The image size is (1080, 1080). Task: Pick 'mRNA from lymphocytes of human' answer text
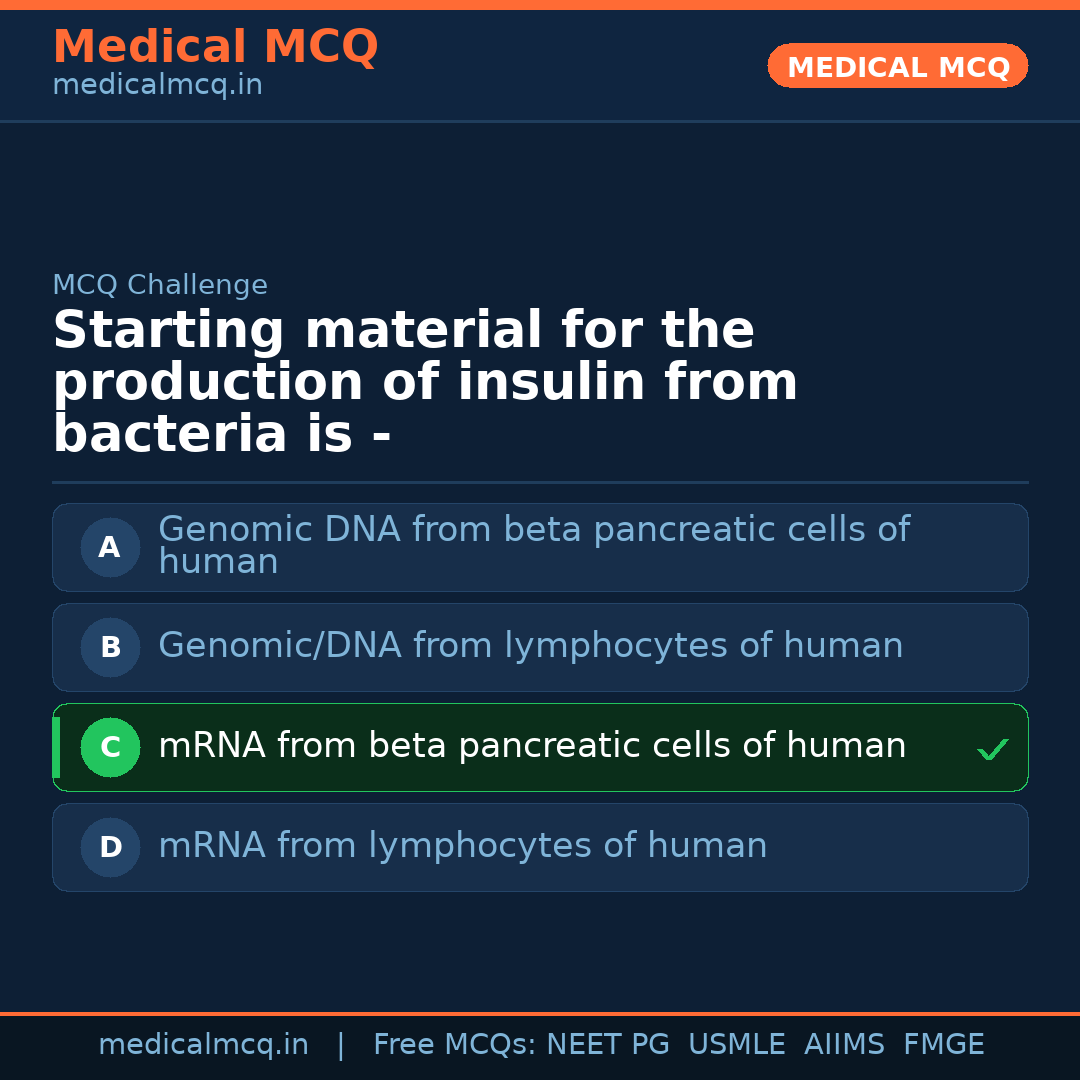pyautogui.click(x=462, y=846)
